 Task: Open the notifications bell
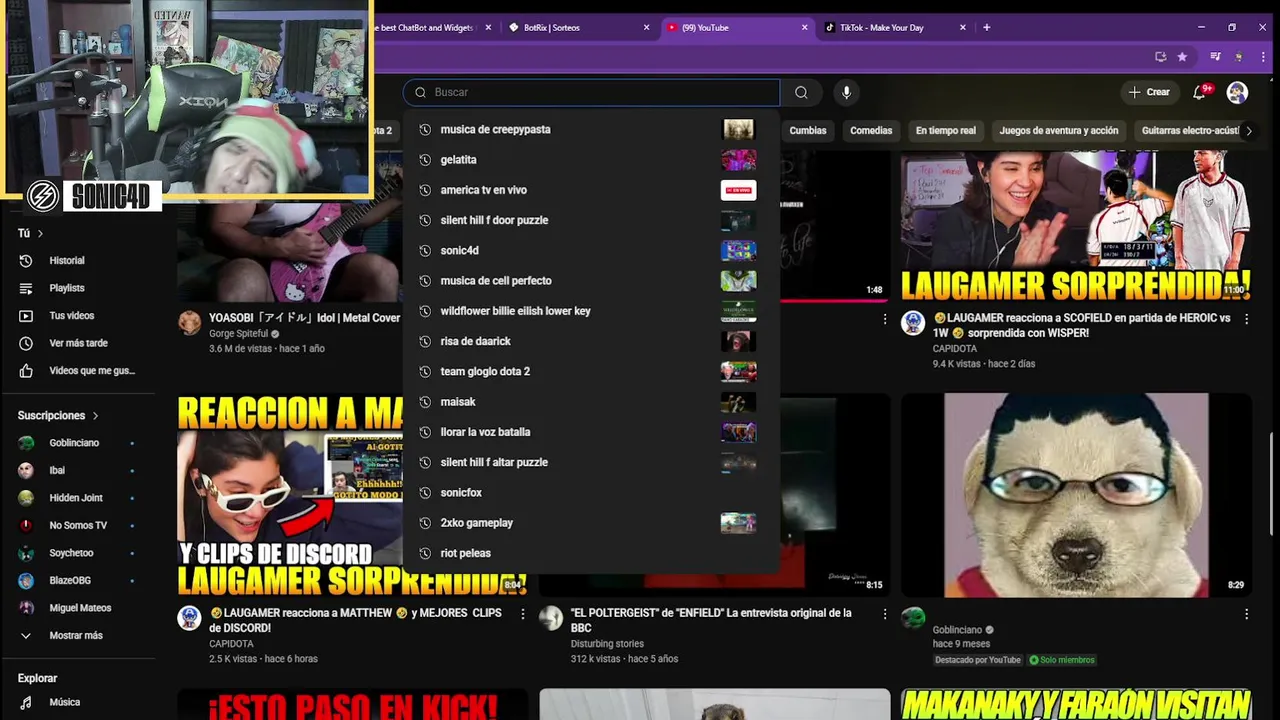tap(1199, 92)
